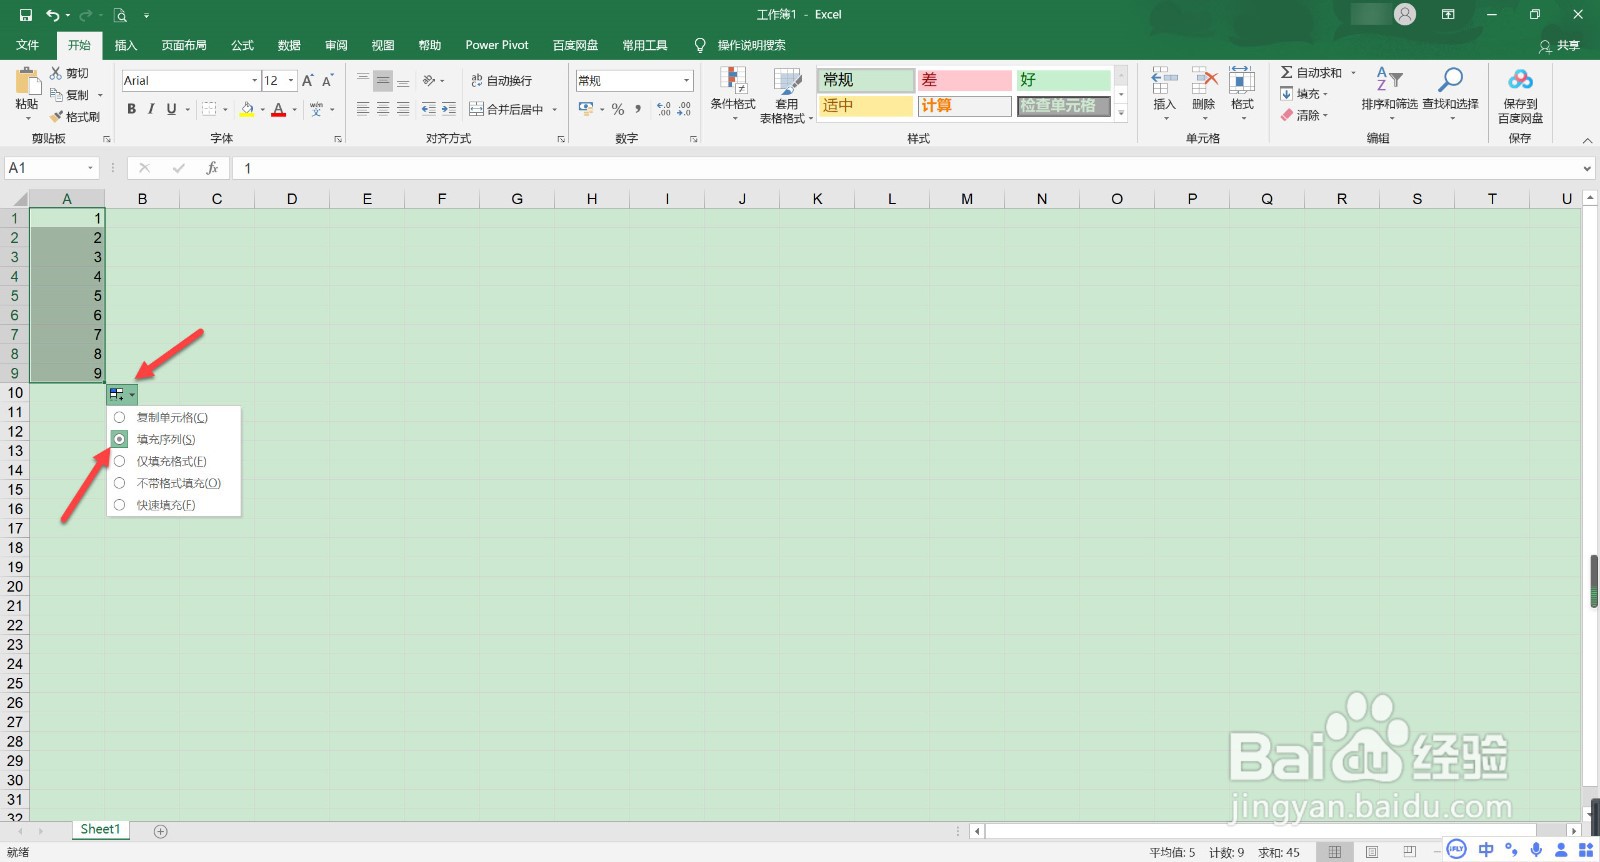The image size is (1600, 862).
Task: Click the decrease decimal places icon
Action: pyautogui.click(x=684, y=109)
